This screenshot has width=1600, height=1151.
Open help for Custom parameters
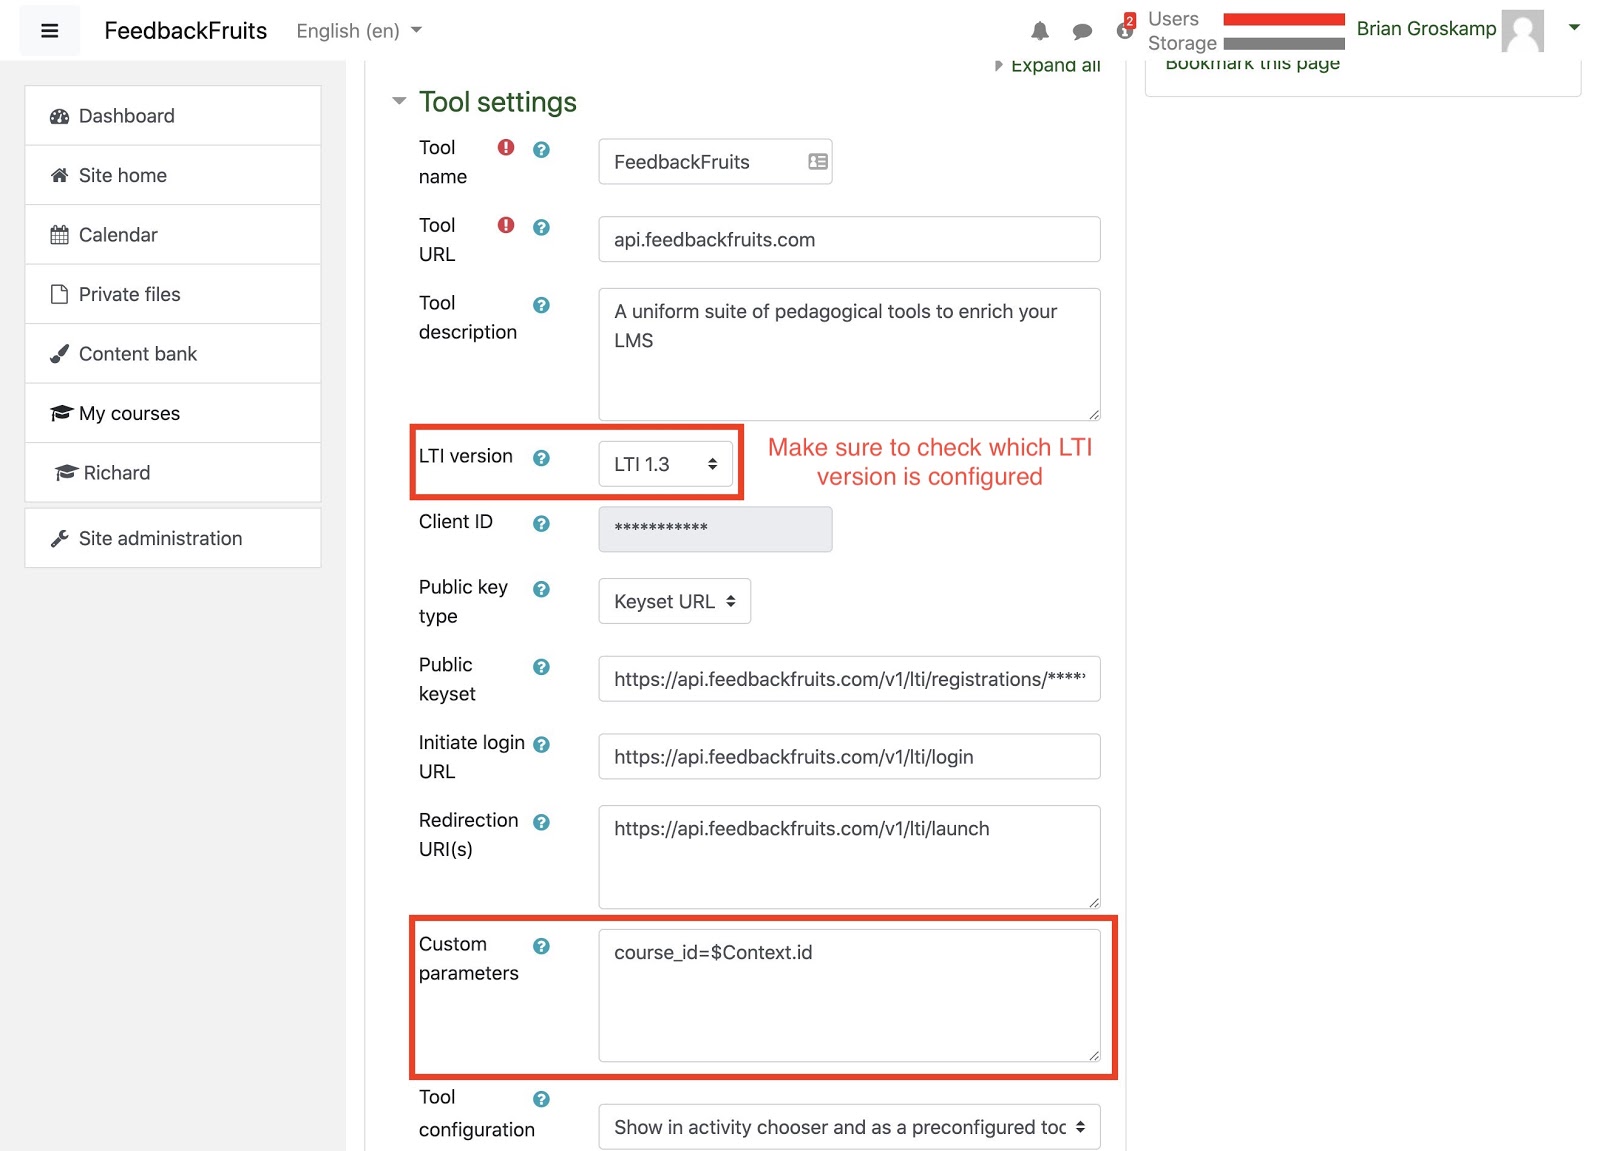click(541, 946)
